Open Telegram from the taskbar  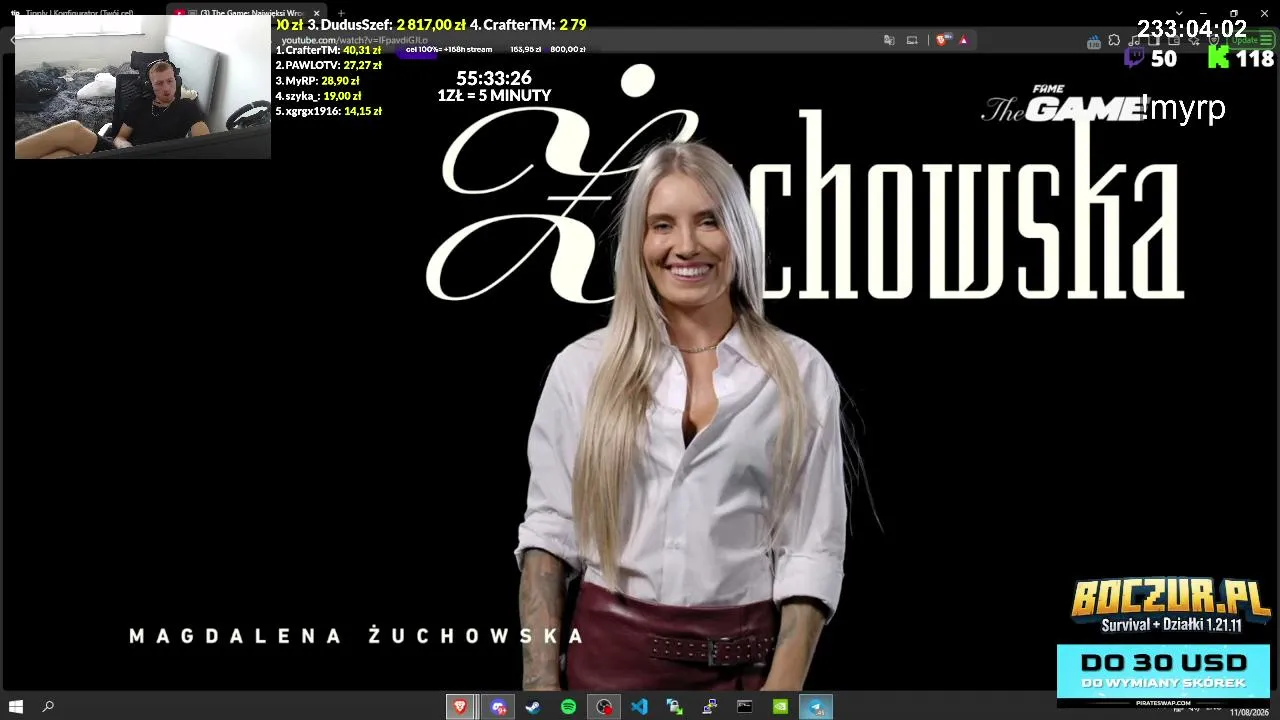click(x=816, y=707)
